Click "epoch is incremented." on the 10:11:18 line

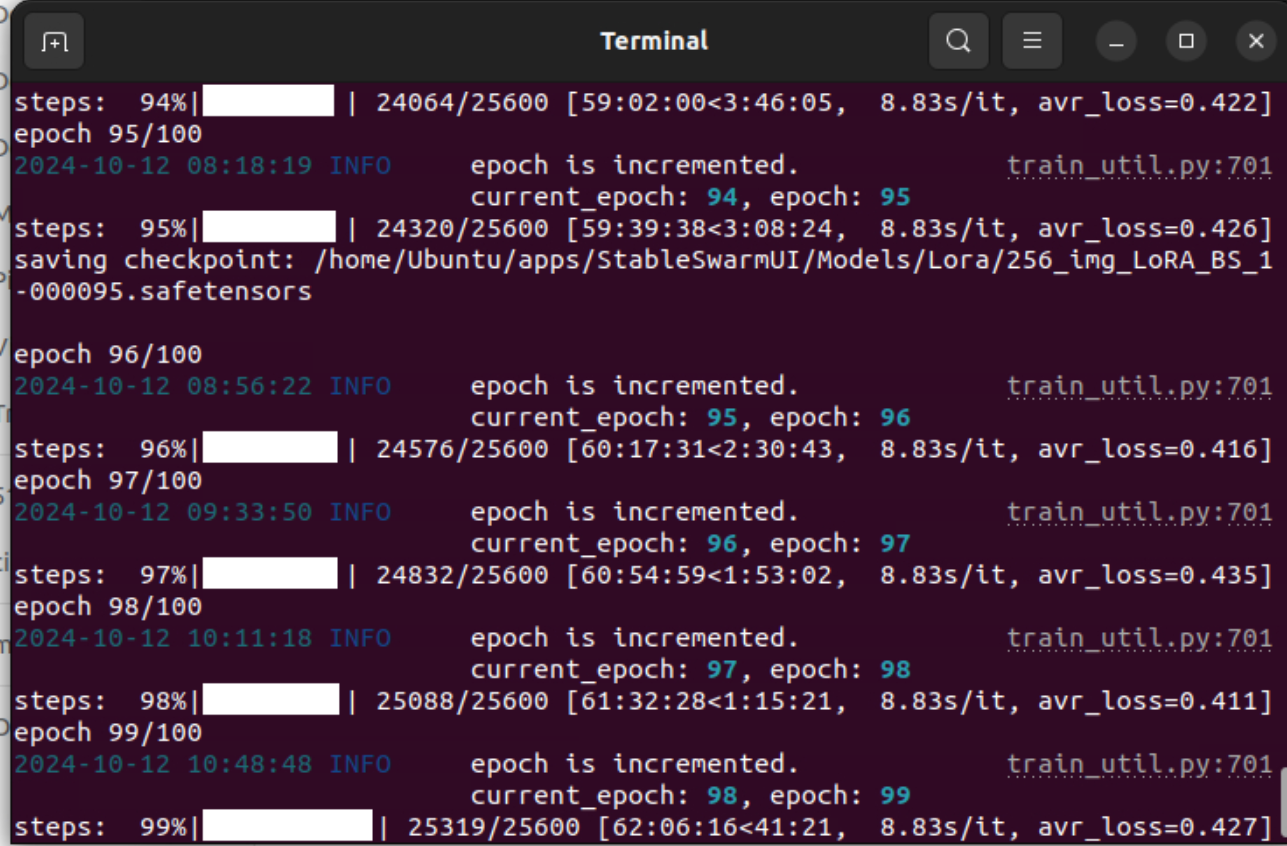tap(635, 638)
